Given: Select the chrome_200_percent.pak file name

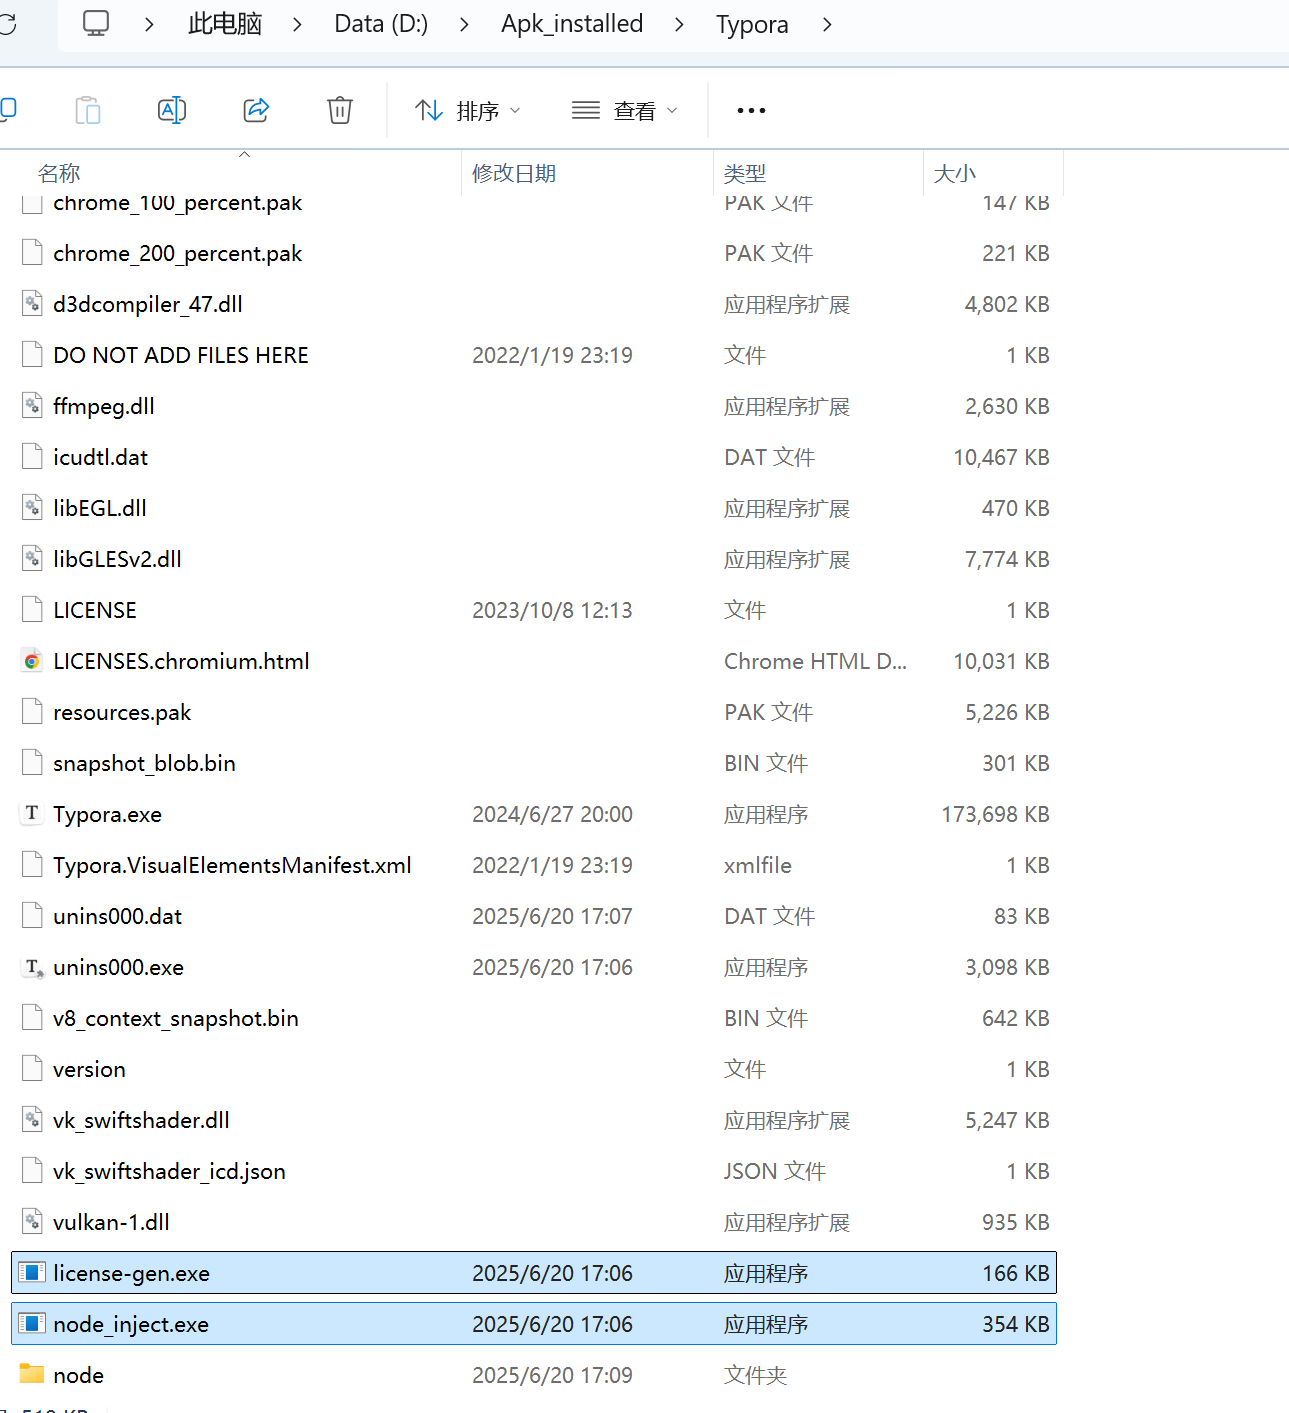Looking at the screenshot, I should [x=177, y=253].
